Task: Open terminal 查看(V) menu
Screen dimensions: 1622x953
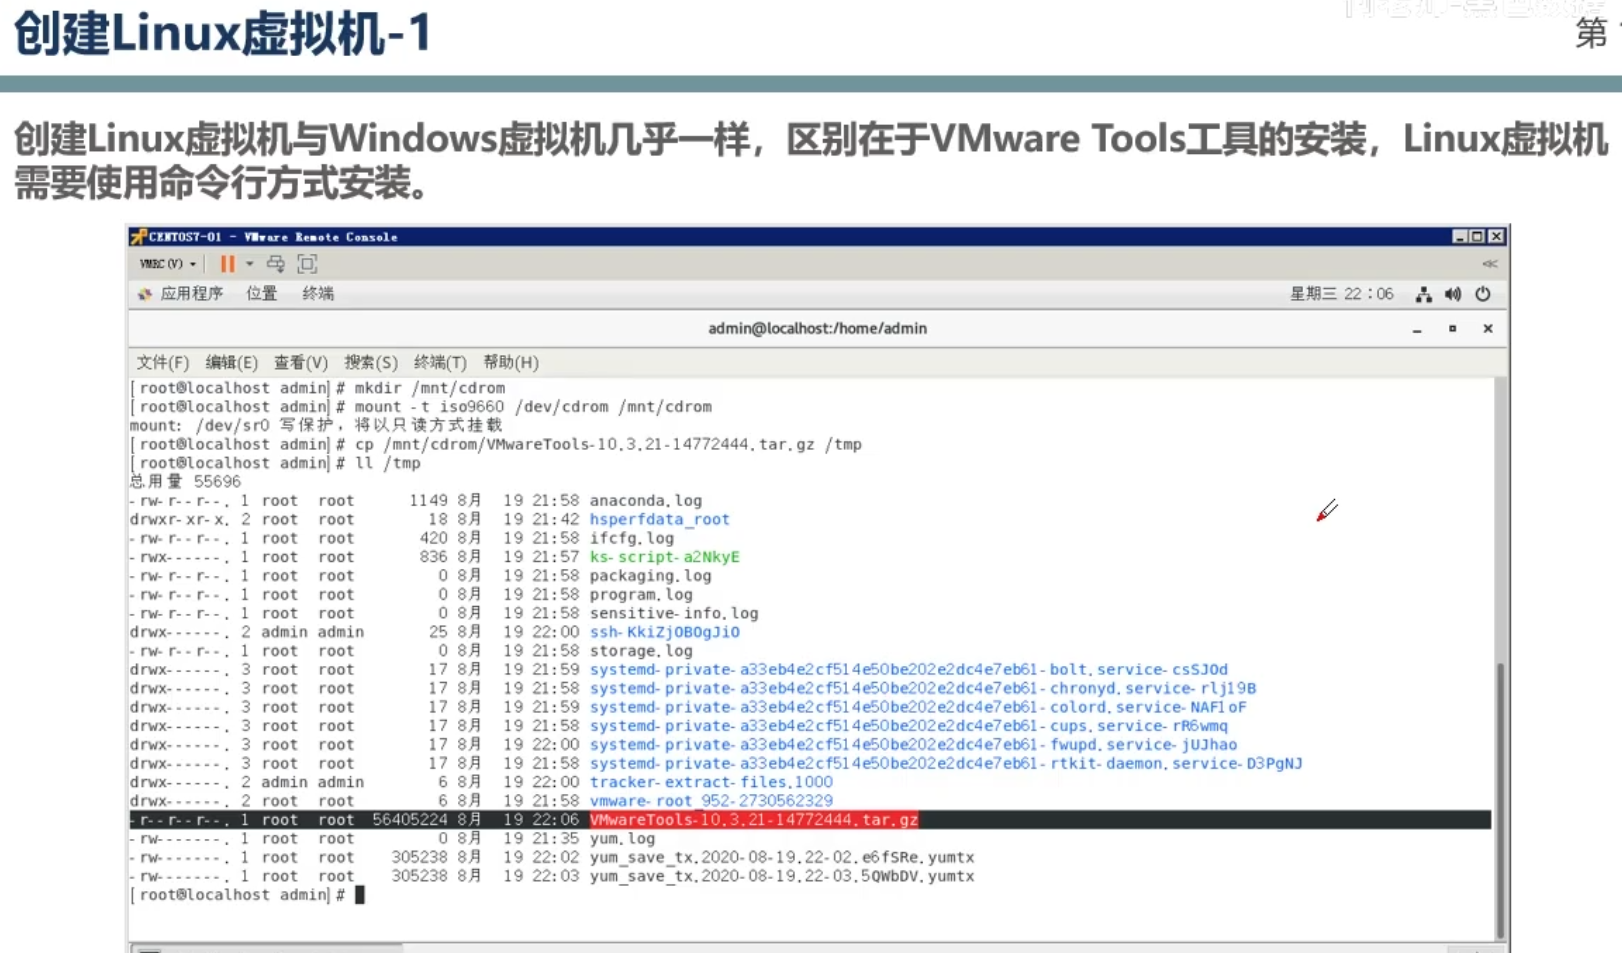Action: (x=301, y=362)
